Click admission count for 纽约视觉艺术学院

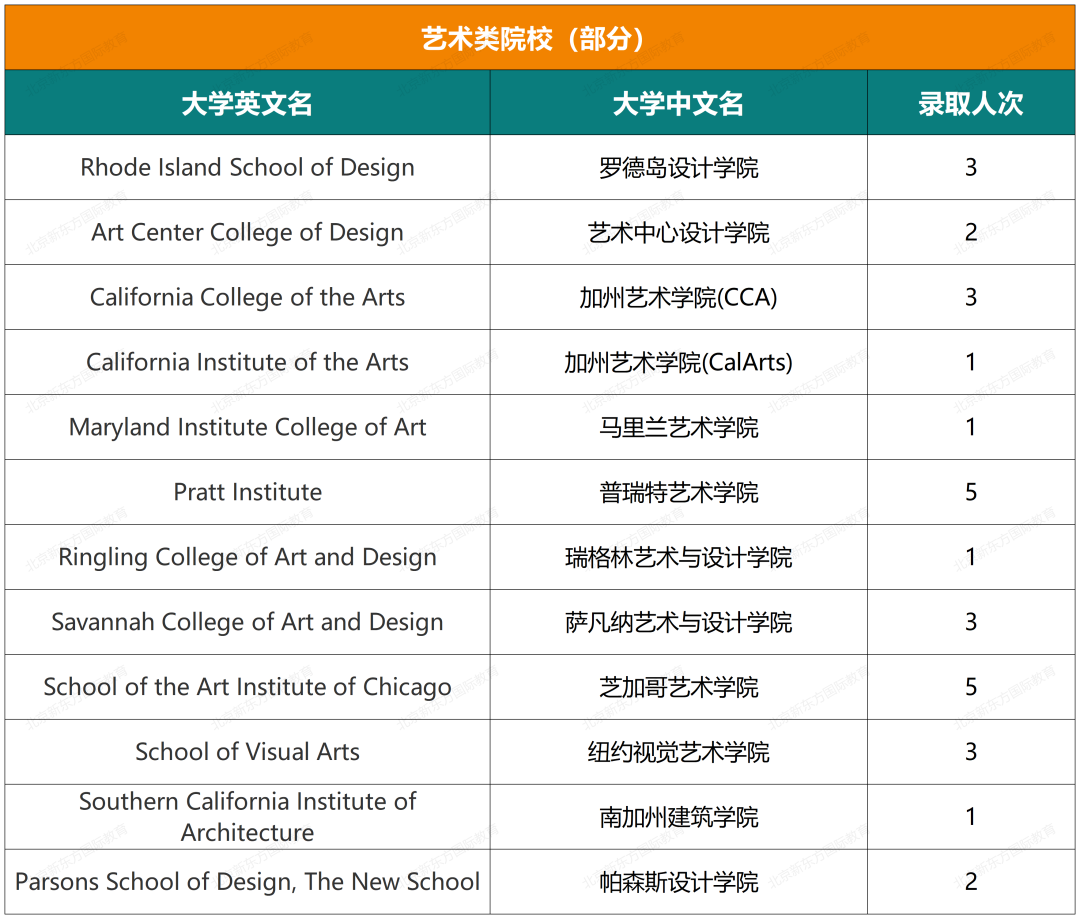(970, 752)
